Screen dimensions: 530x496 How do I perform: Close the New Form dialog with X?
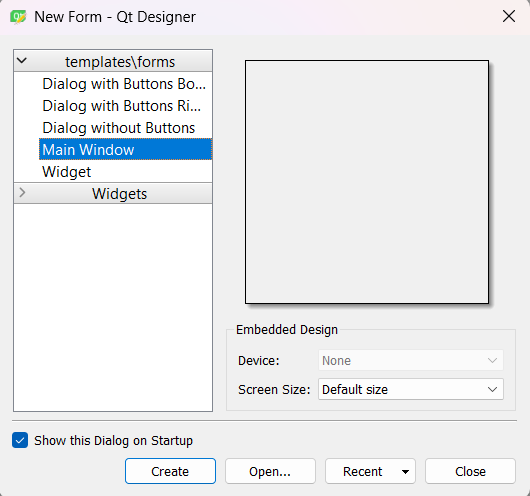[x=509, y=16]
